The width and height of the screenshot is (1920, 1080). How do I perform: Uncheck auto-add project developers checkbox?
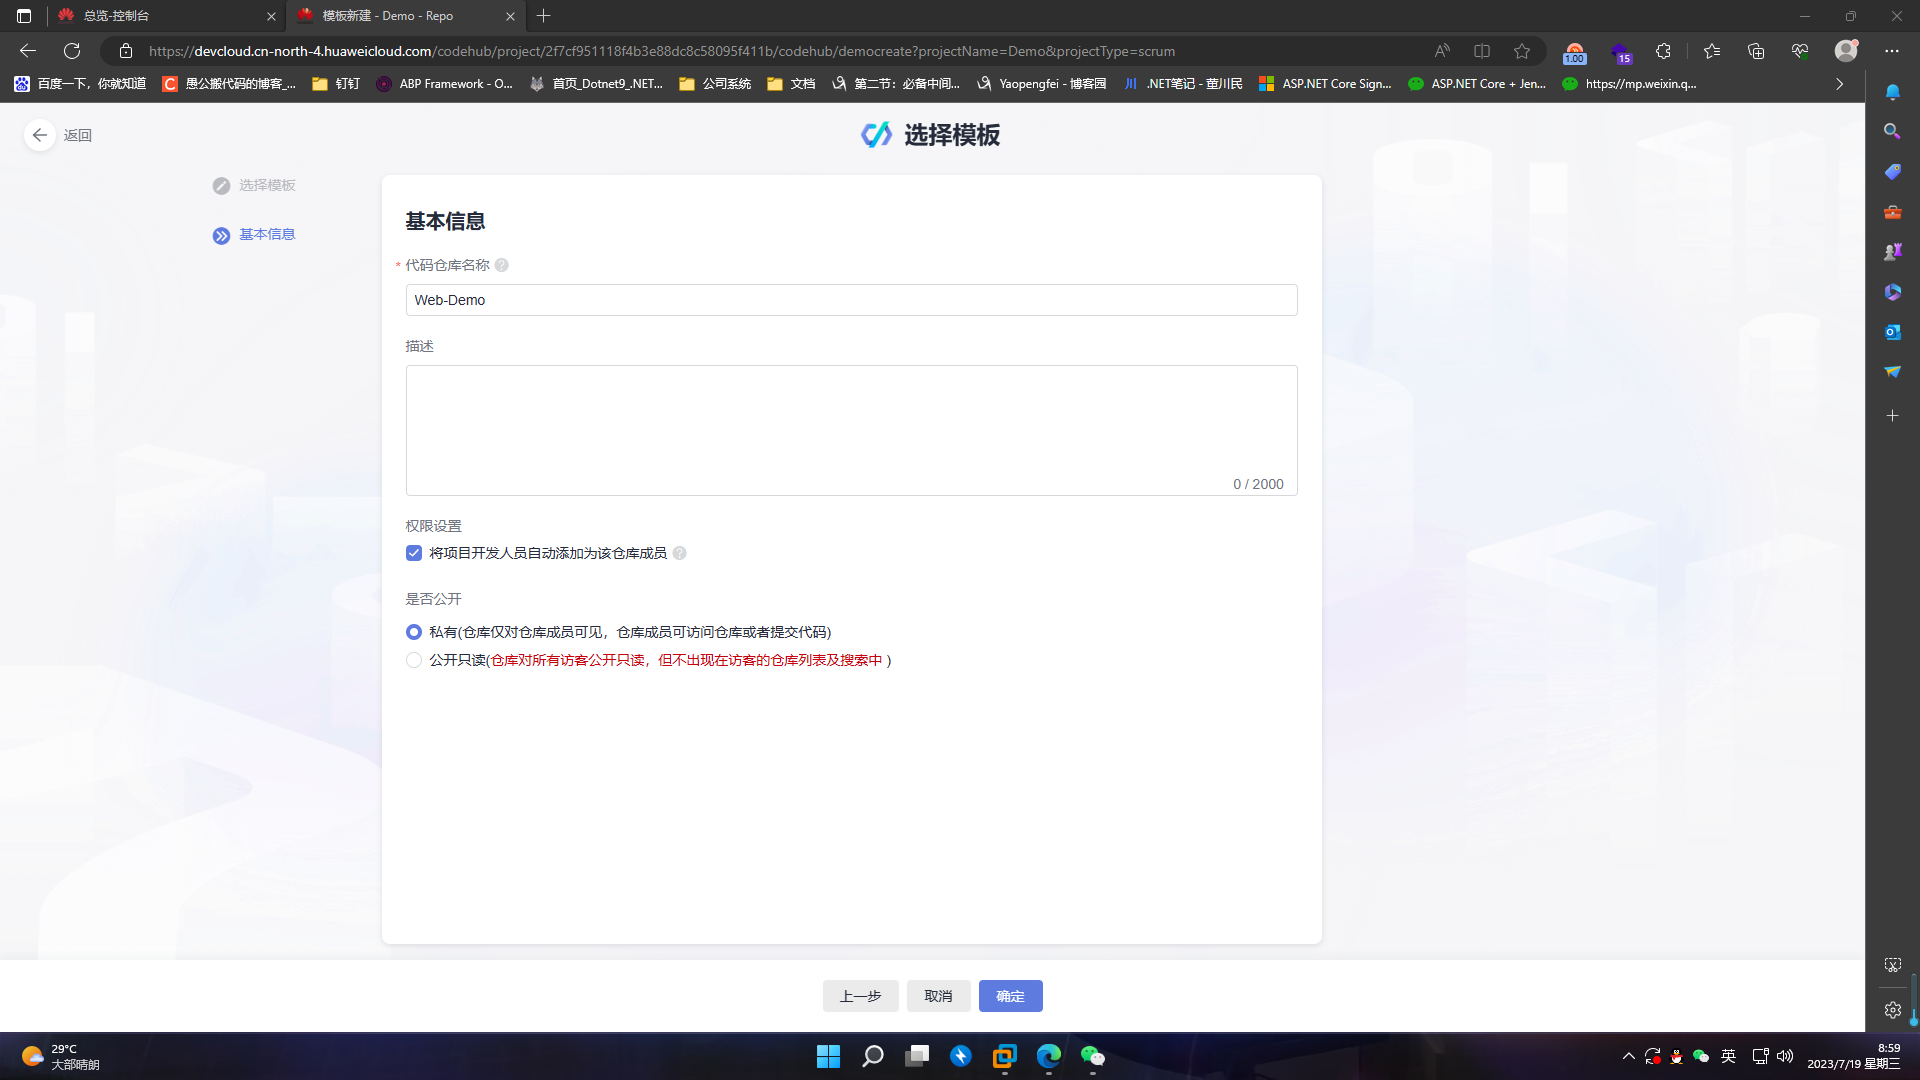pyautogui.click(x=414, y=553)
